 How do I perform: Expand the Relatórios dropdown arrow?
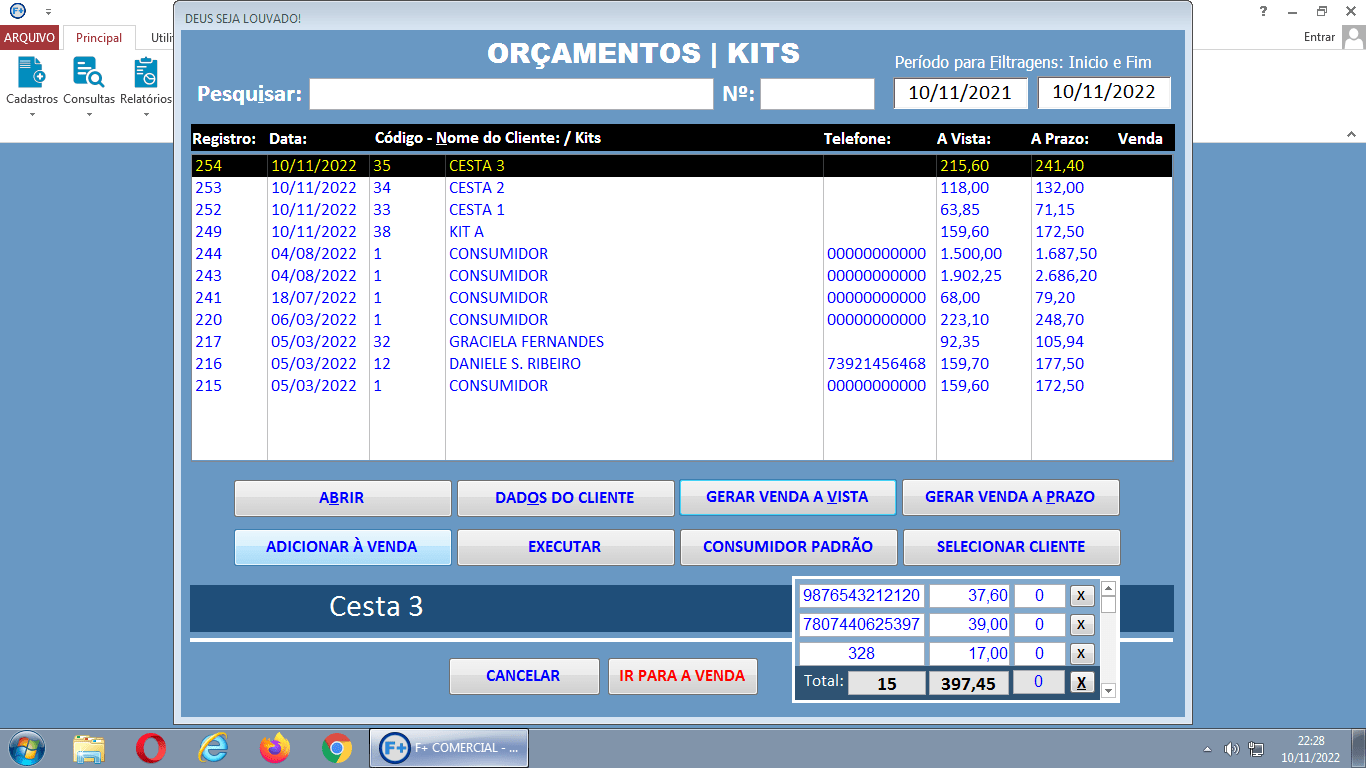click(146, 114)
